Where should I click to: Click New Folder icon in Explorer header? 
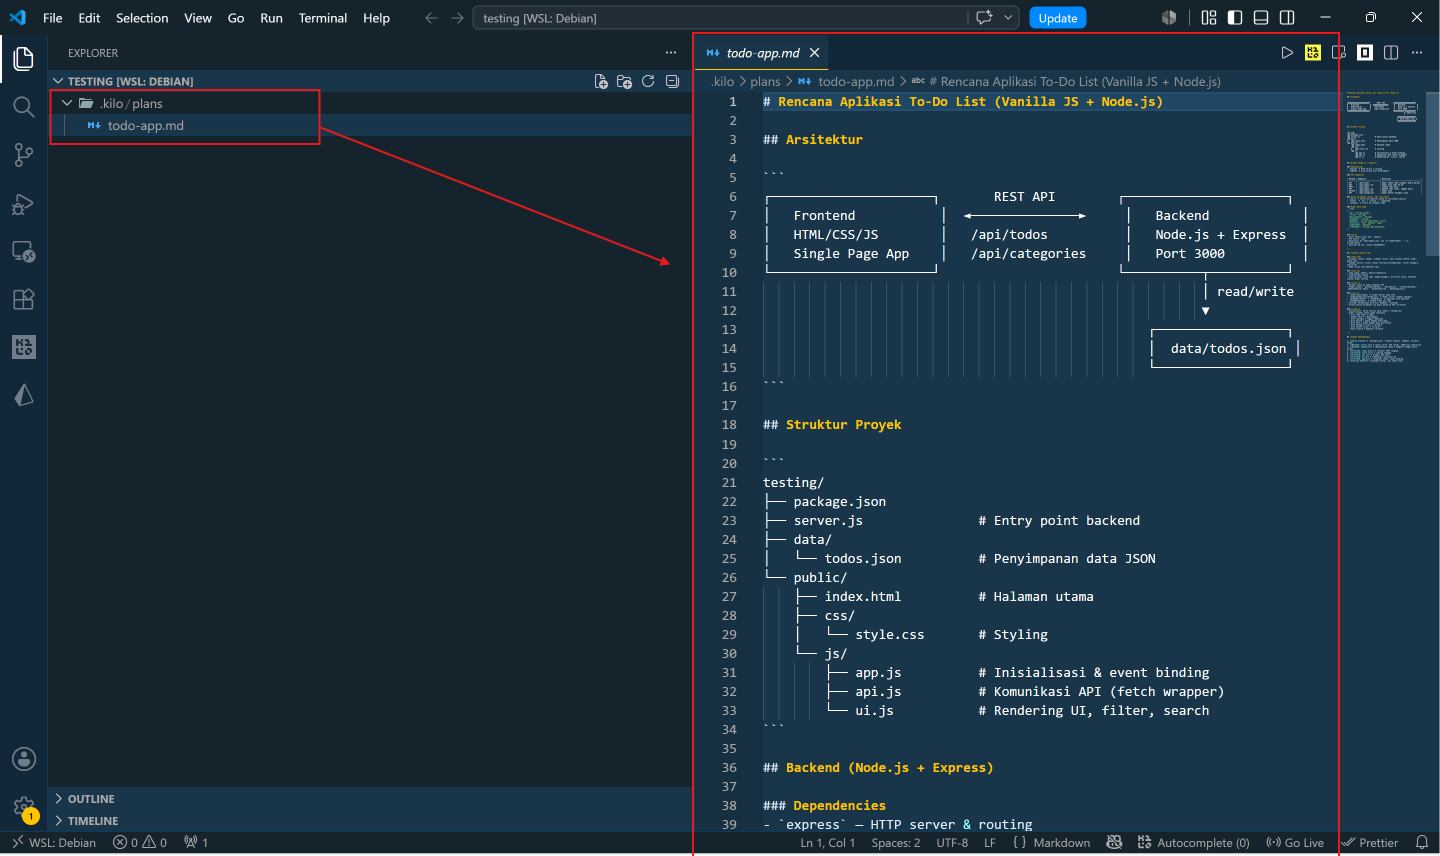click(625, 81)
